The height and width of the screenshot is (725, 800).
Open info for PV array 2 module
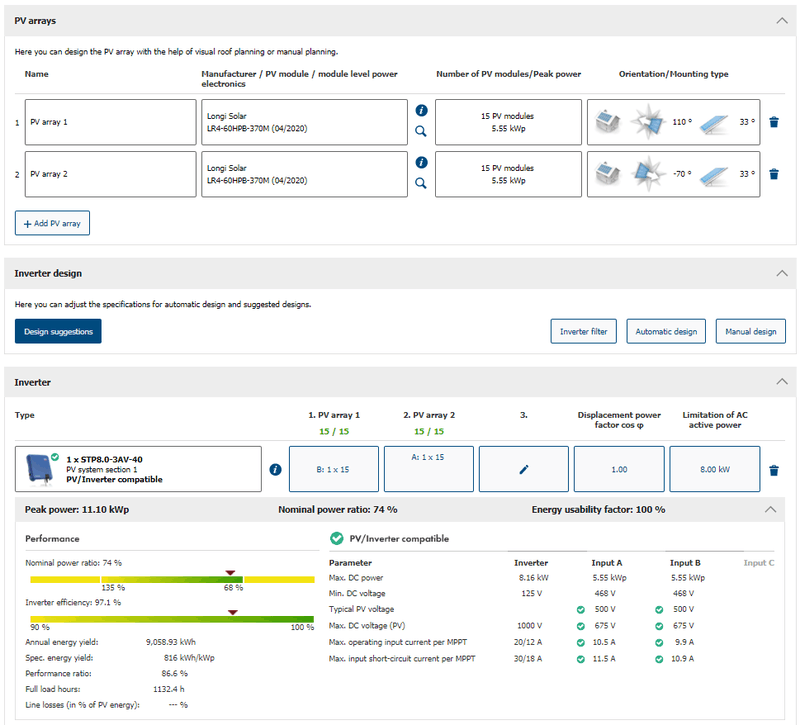click(421, 162)
